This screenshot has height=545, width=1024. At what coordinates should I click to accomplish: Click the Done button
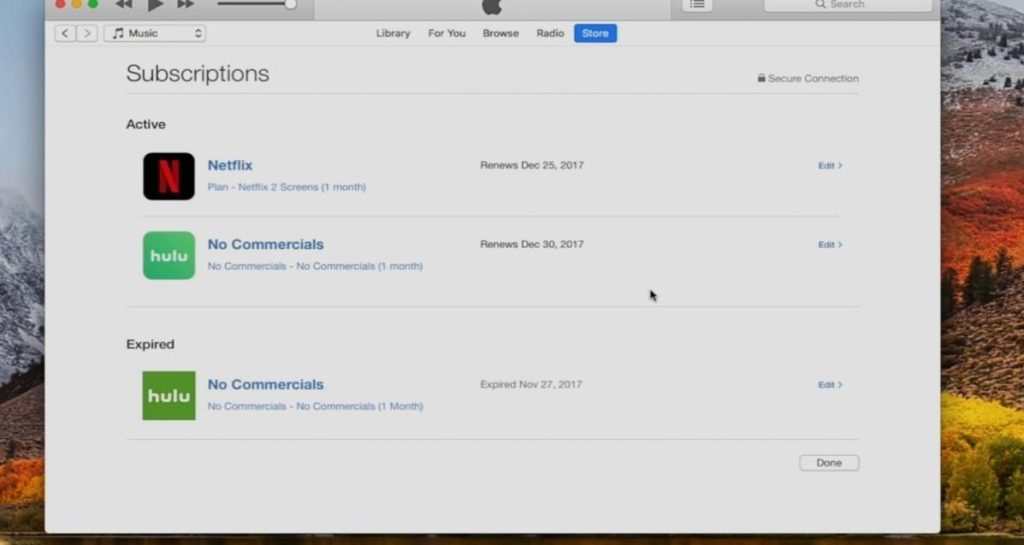[x=829, y=463]
